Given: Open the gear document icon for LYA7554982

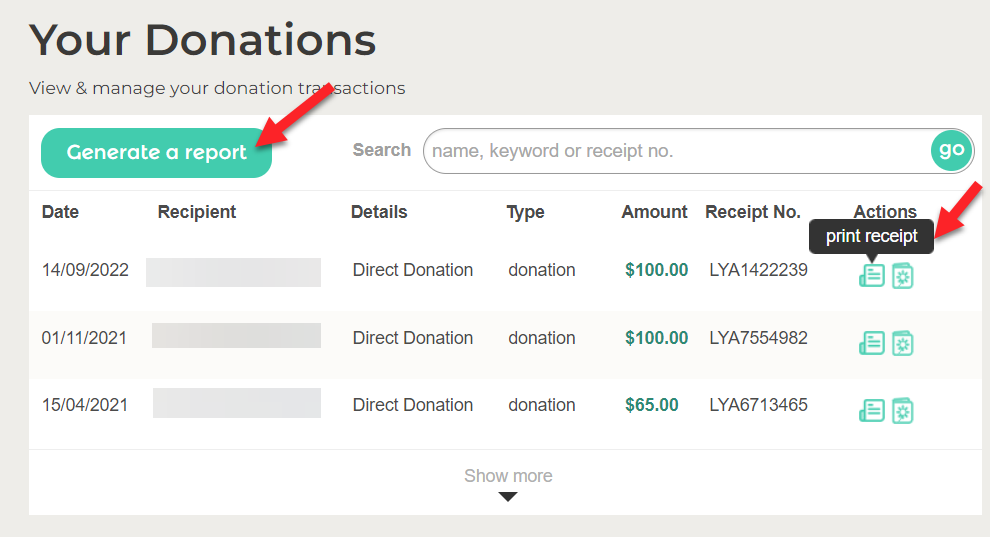Looking at the screenshot, I should point(903,343).
